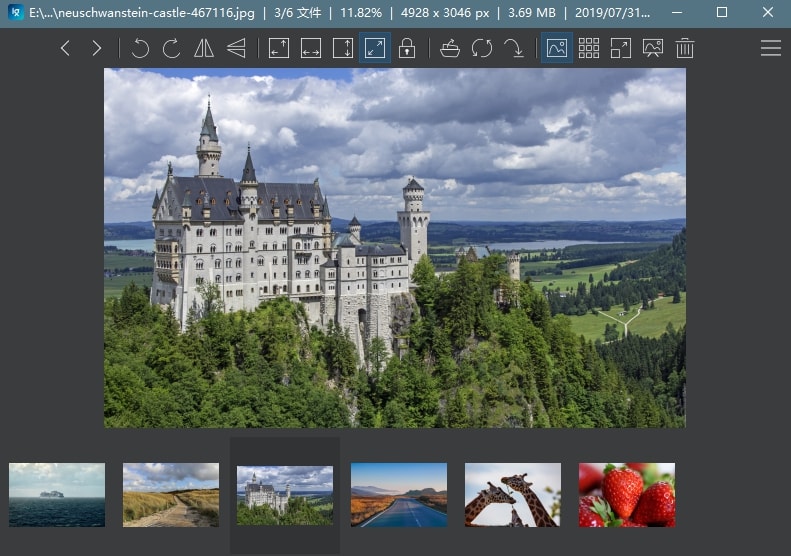Select the strawberries thumbnail
The image size is (791, 556).
627,495
